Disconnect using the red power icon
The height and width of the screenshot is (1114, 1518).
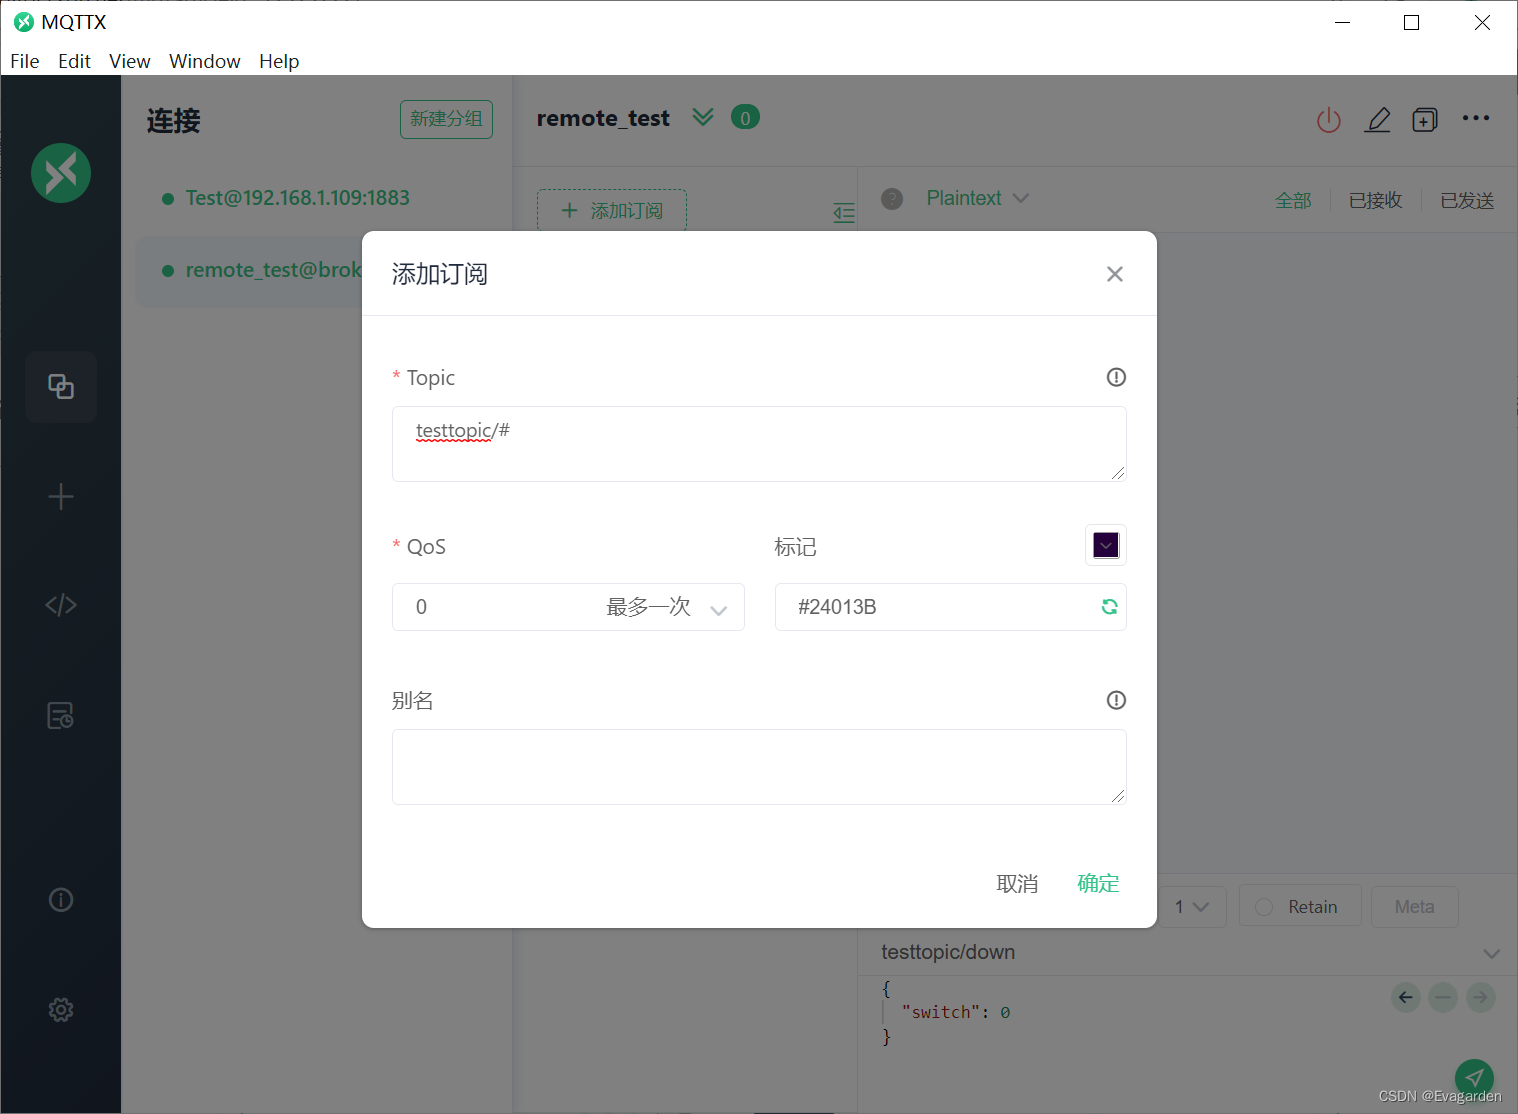point(1328,119)
